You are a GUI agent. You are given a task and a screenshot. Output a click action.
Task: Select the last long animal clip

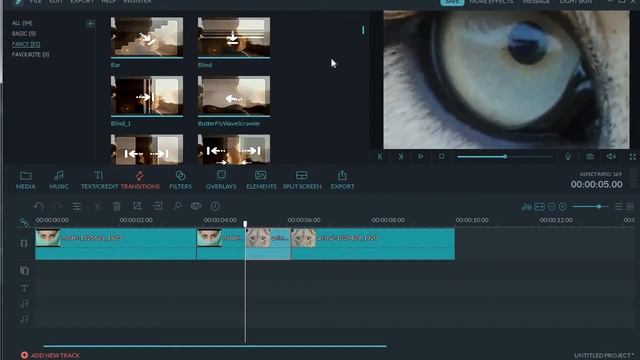coord(373,244)
